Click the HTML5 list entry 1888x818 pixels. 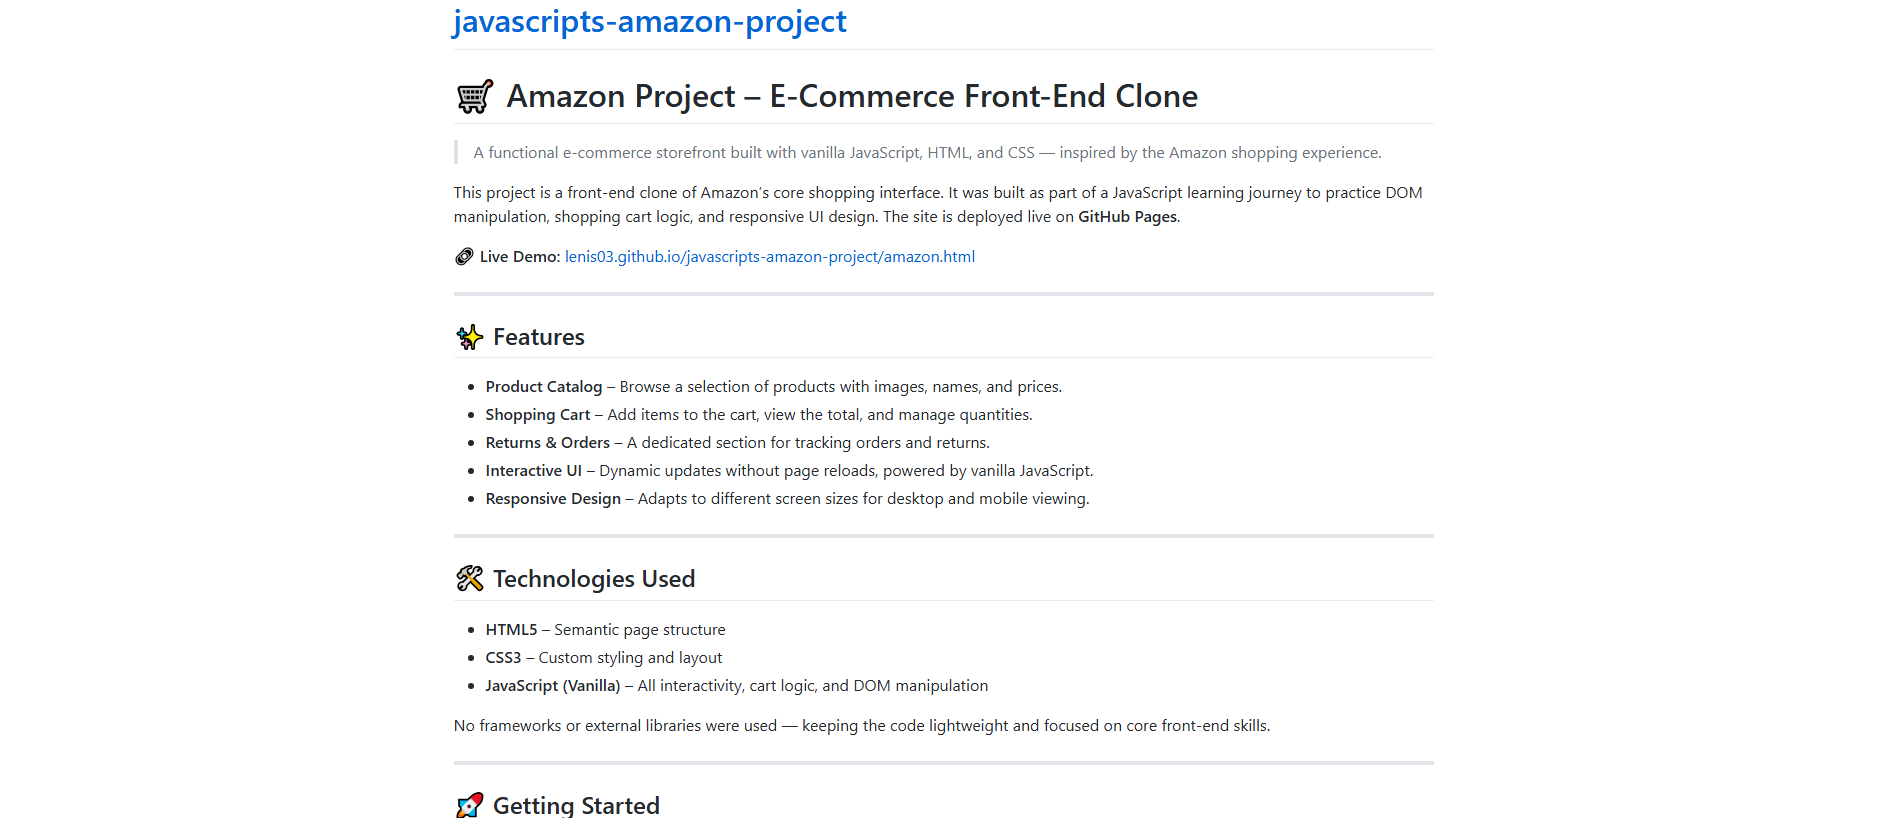click(606, 630)
